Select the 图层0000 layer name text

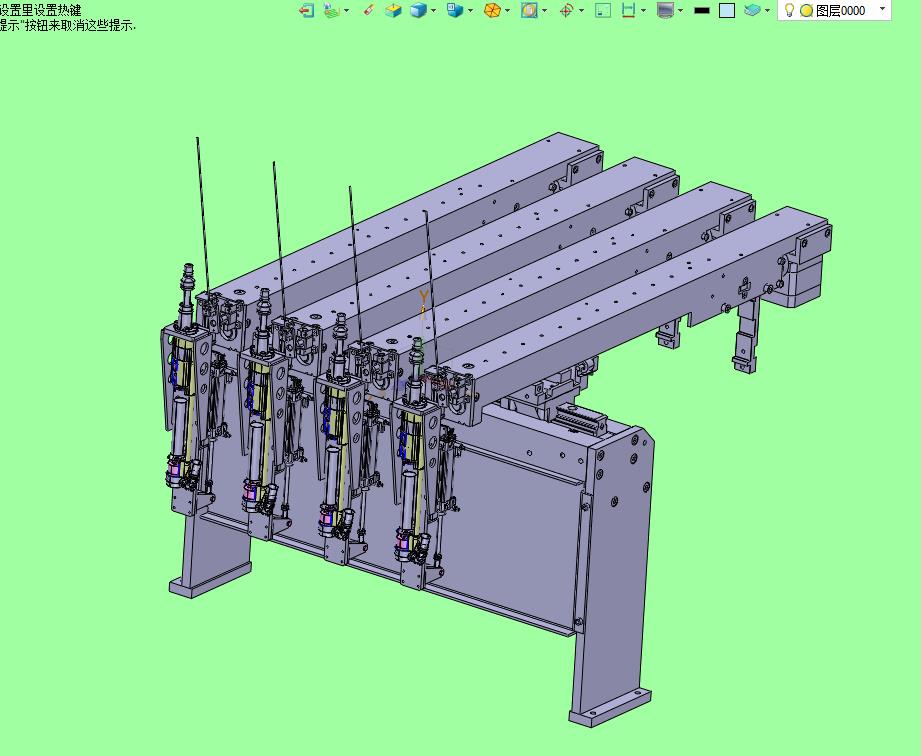pyautogui.click(x=841, y=11)
